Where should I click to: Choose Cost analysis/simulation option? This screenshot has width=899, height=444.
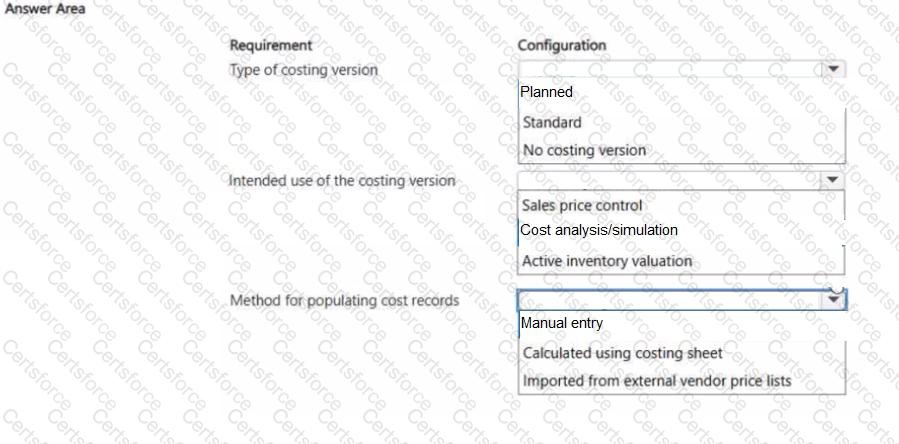click(599, 230)
